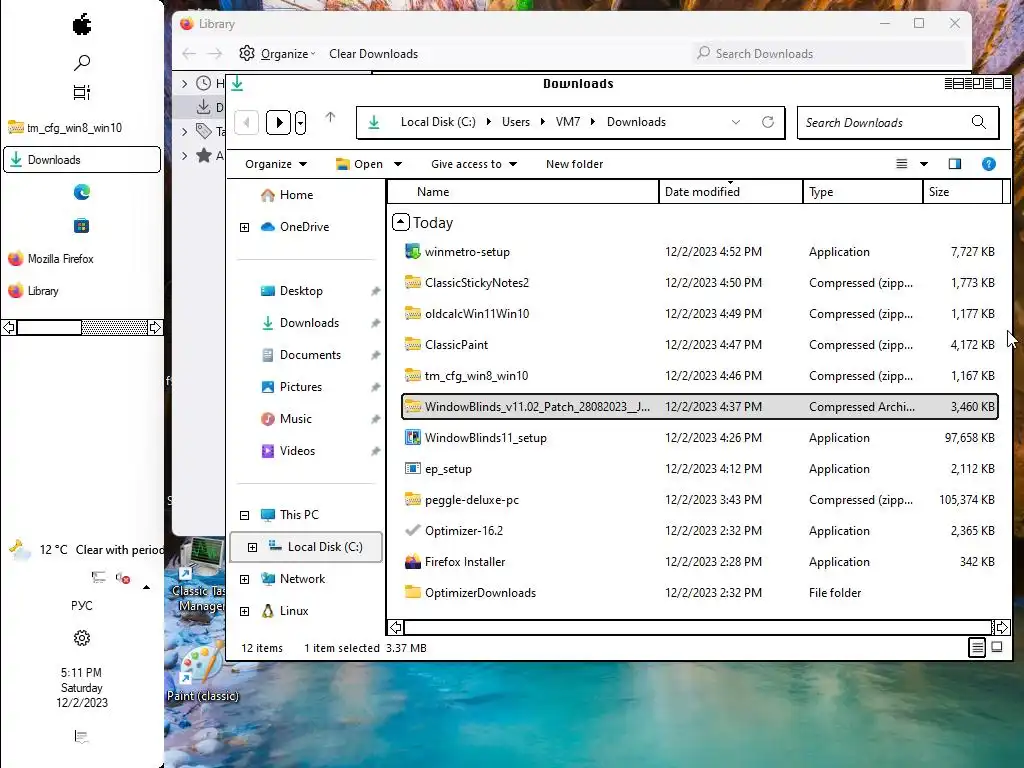The width and height of the screenshot is (1024, 768).
Task: Click horizontal scrollbar right arrow in file list
Action: click(x=1001, y=628)
